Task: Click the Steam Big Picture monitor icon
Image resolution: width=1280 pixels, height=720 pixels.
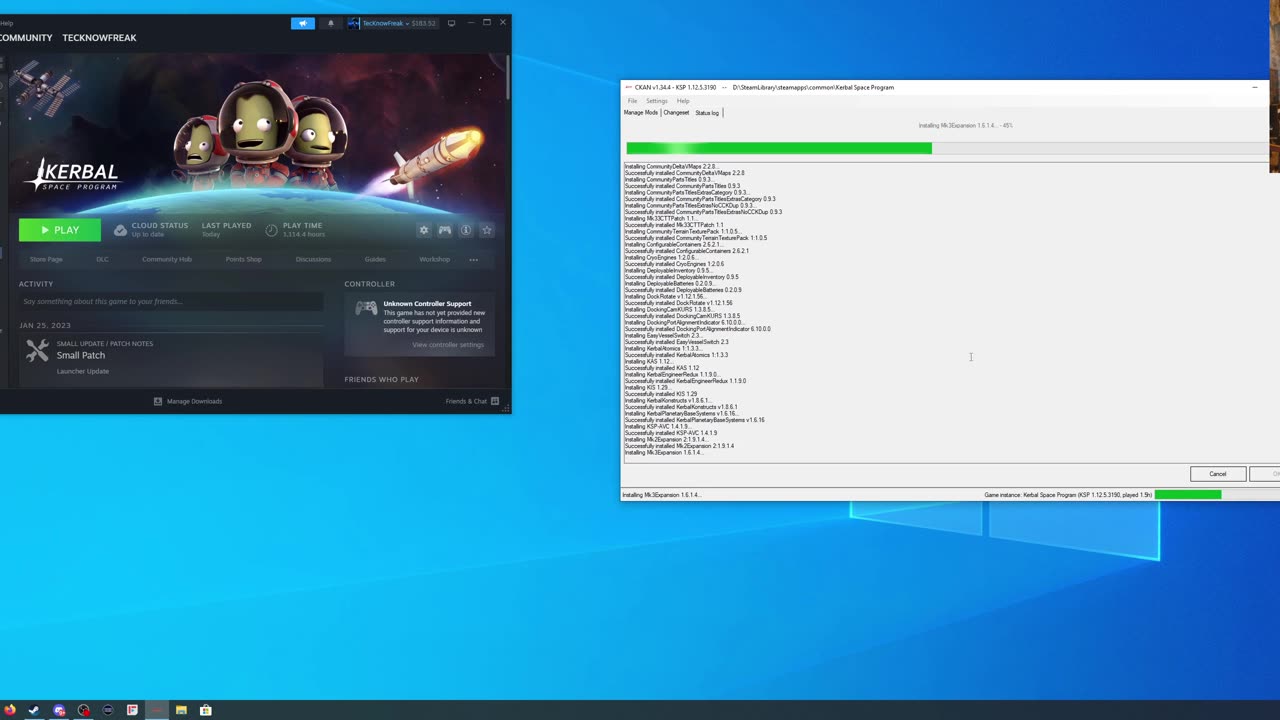Action: coord(451,23)
